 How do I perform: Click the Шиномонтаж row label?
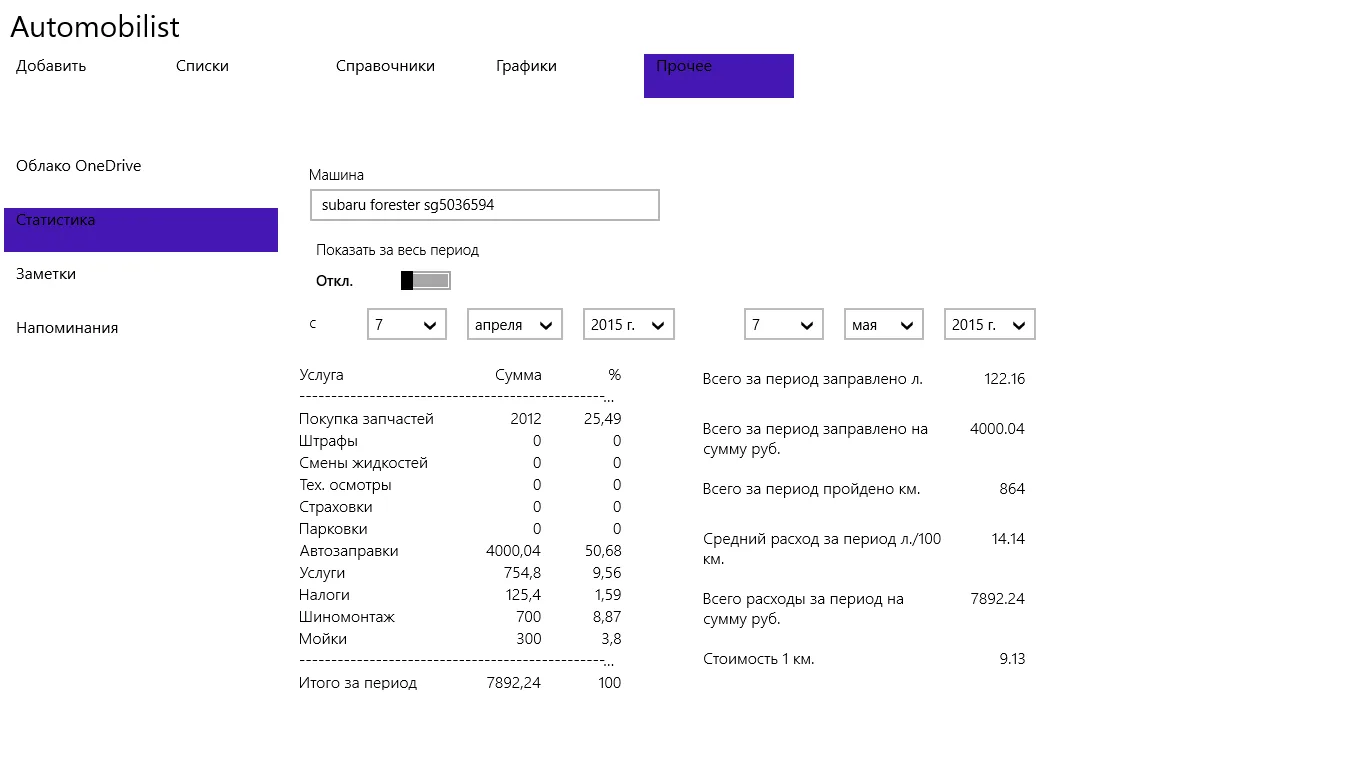(347, 617)
